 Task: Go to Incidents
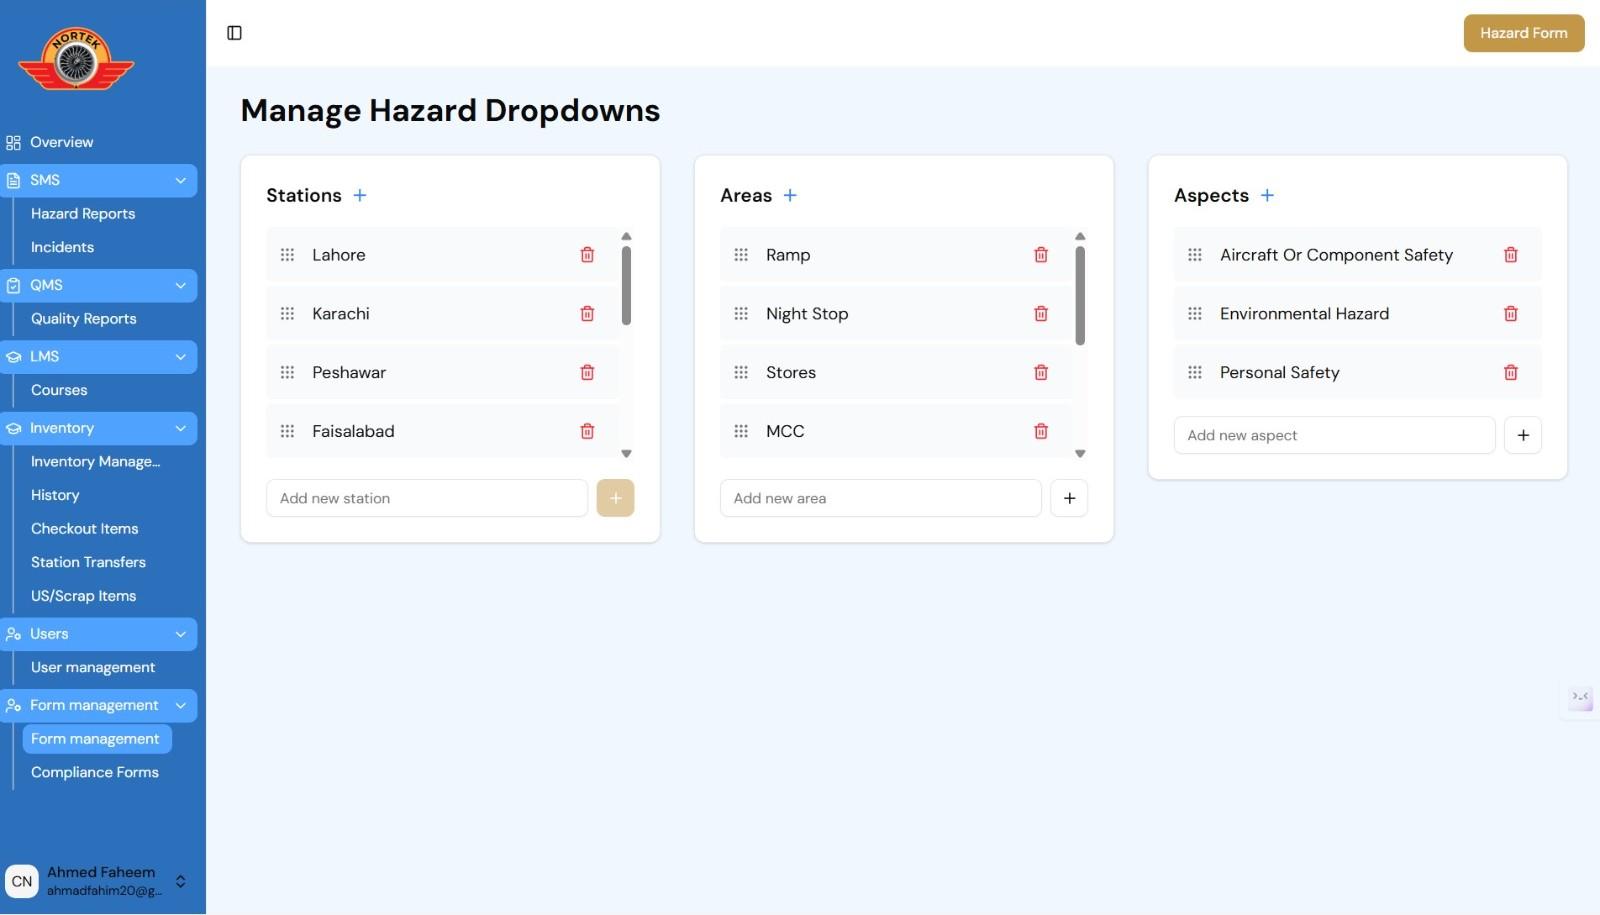pos(62,247)
